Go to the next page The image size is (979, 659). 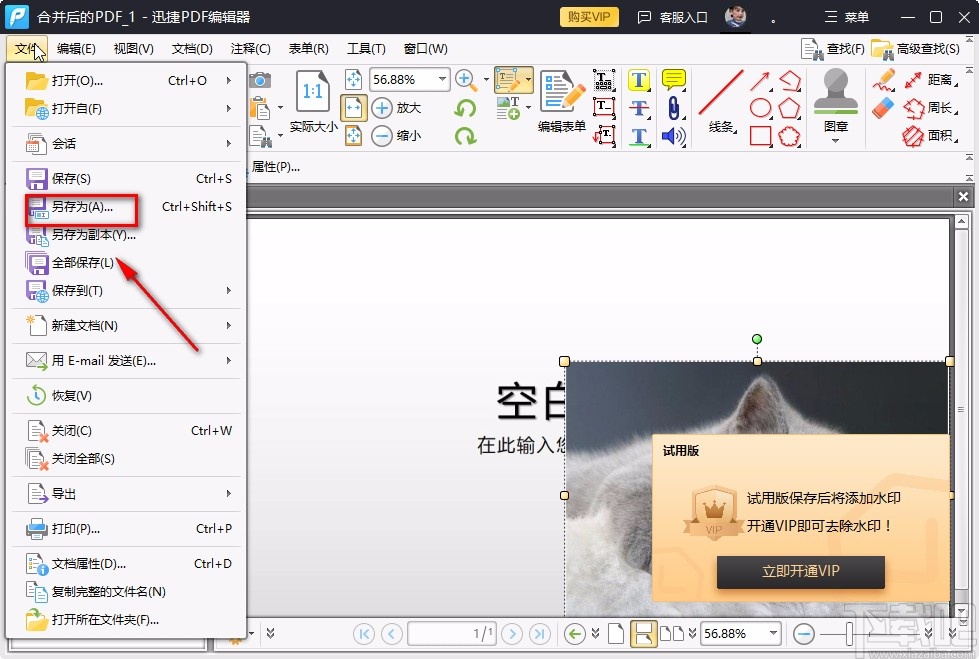coord(512,633)
